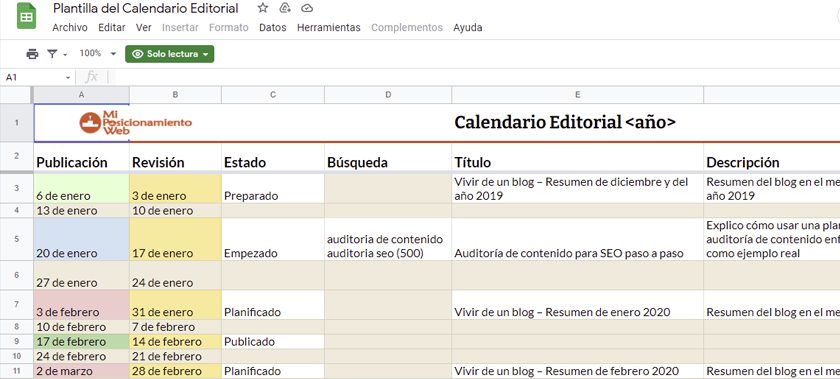Click the Revisión column heading cell
Viewport: 840px width, 379px height.
(x=175, y=157)
